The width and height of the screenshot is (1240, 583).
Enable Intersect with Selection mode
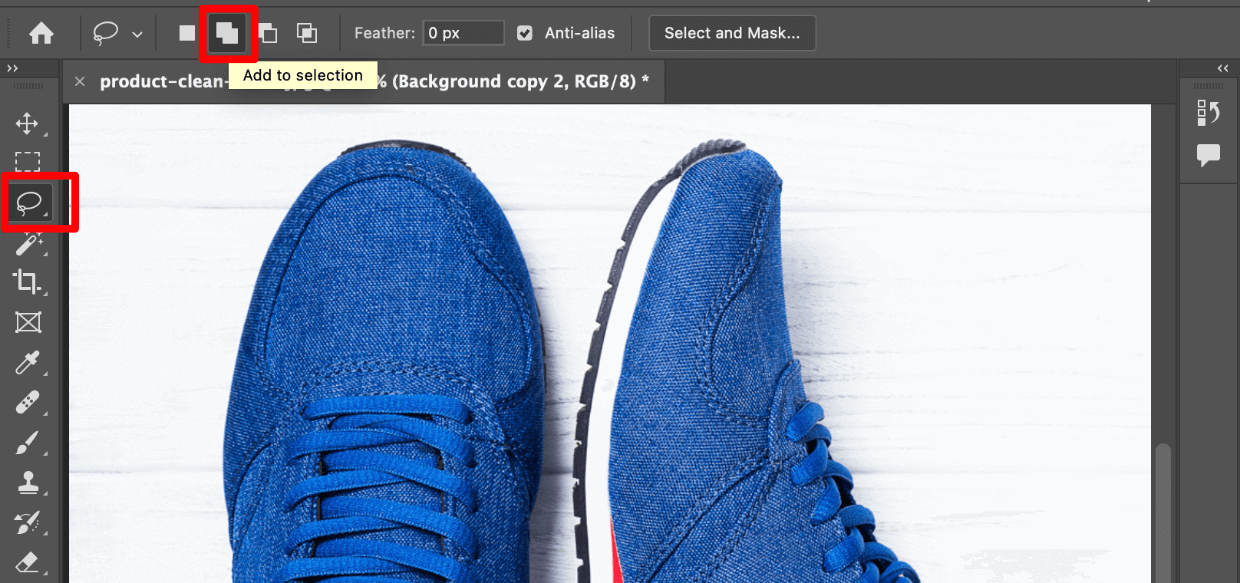tap(307, 32)
